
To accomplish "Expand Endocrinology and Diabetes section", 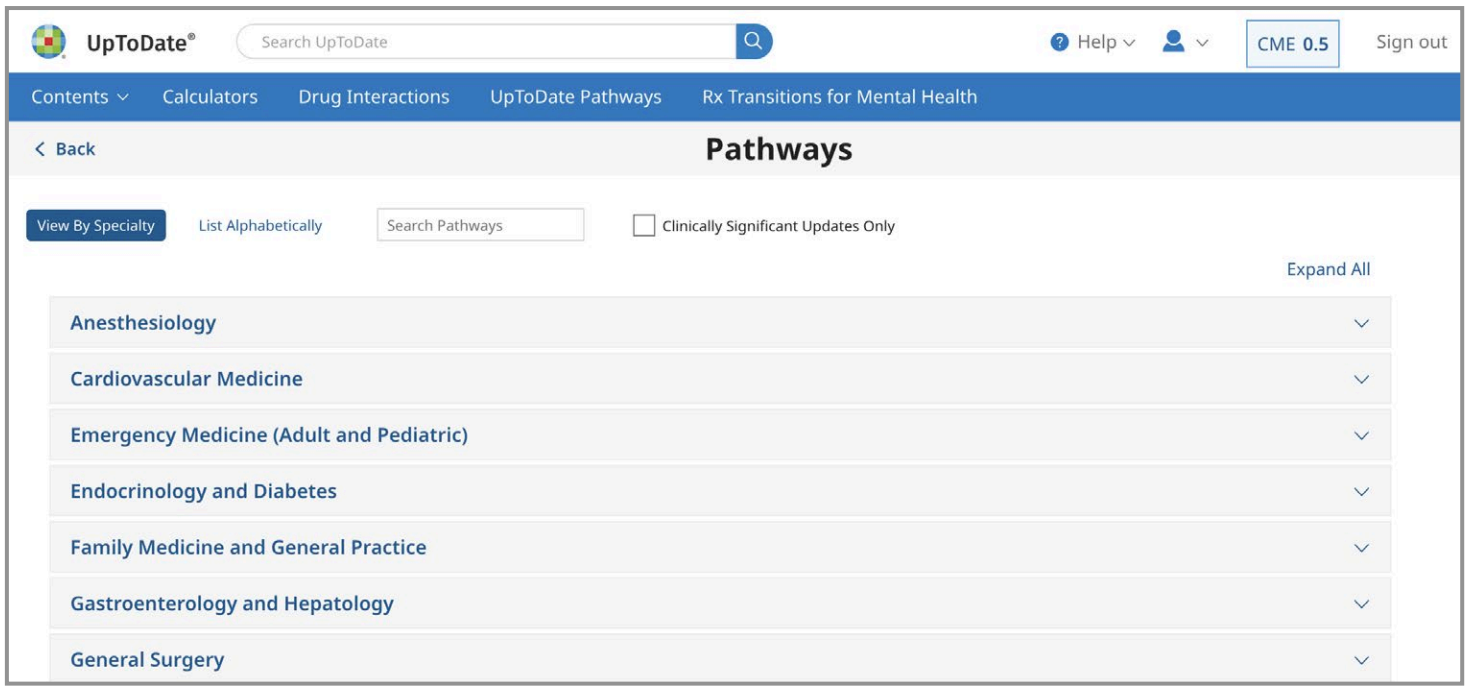I will (203, 491).
